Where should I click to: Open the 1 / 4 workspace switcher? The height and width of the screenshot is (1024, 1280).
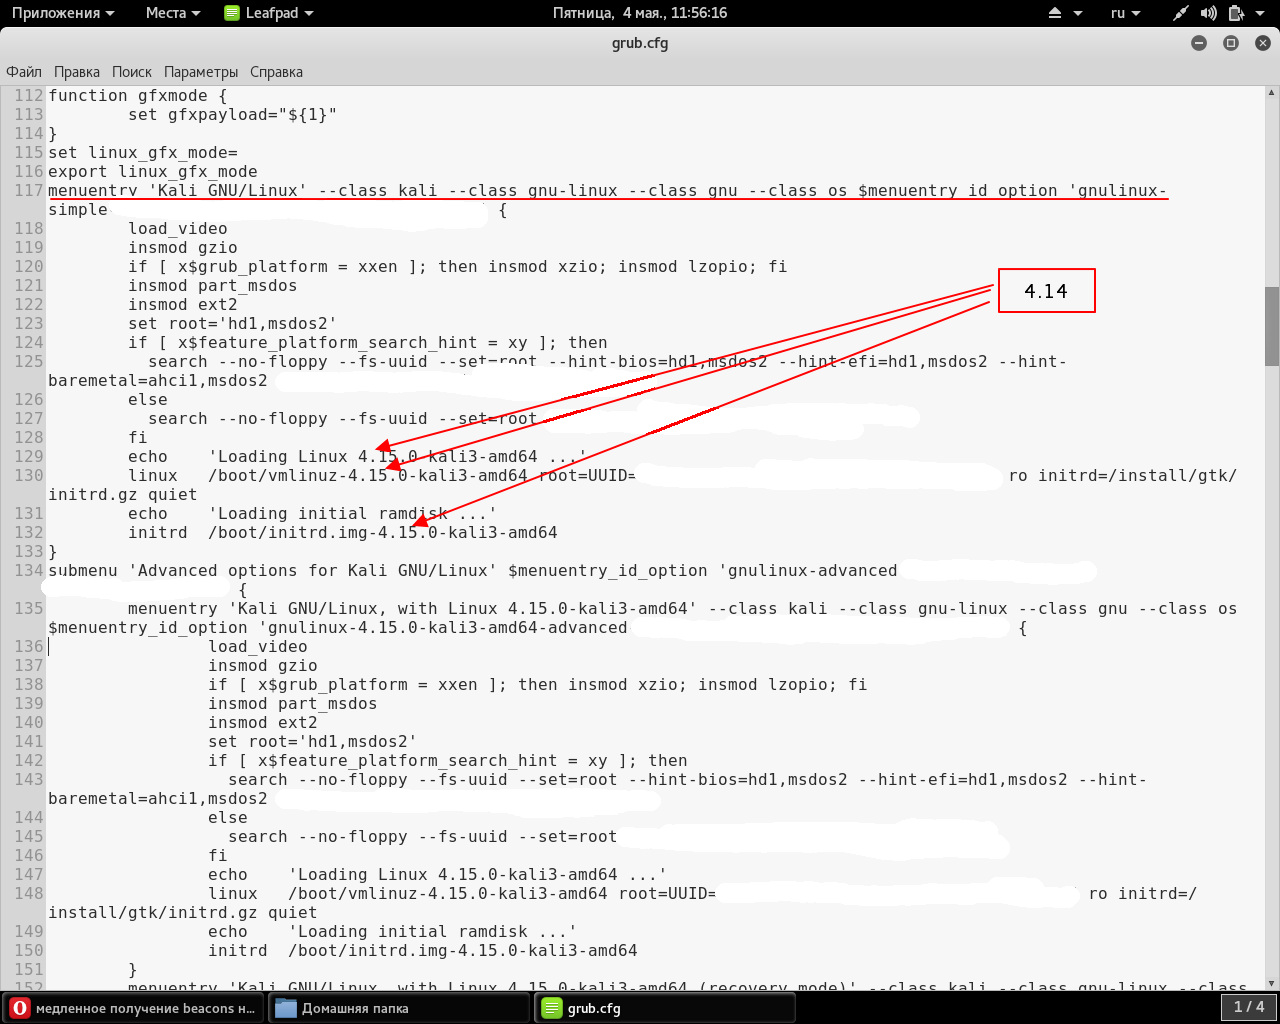pos(1249,1007)
